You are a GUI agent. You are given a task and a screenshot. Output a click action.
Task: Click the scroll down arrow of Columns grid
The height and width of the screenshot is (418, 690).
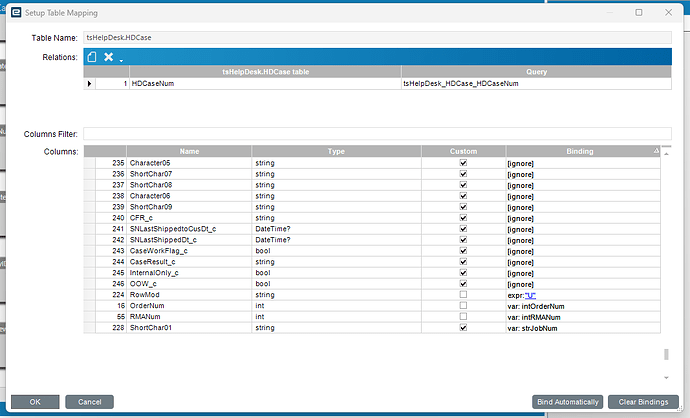(x=666, y=378)
